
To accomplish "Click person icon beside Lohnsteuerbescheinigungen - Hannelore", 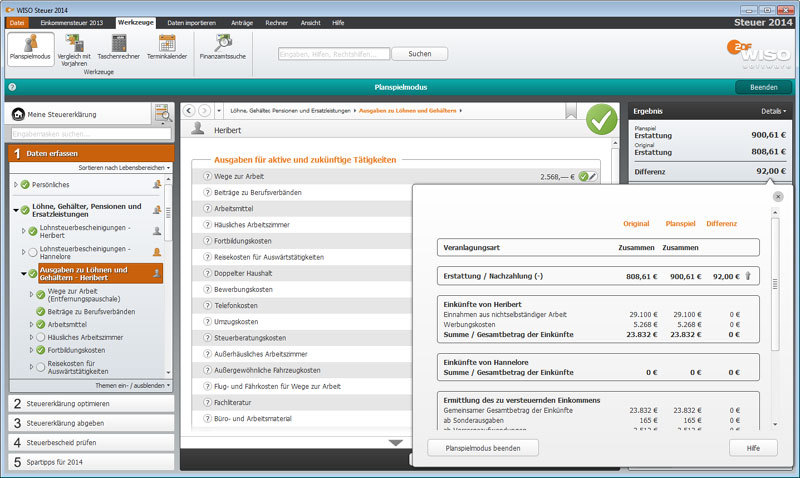I will pyautogui.click(x=157, y=252).
